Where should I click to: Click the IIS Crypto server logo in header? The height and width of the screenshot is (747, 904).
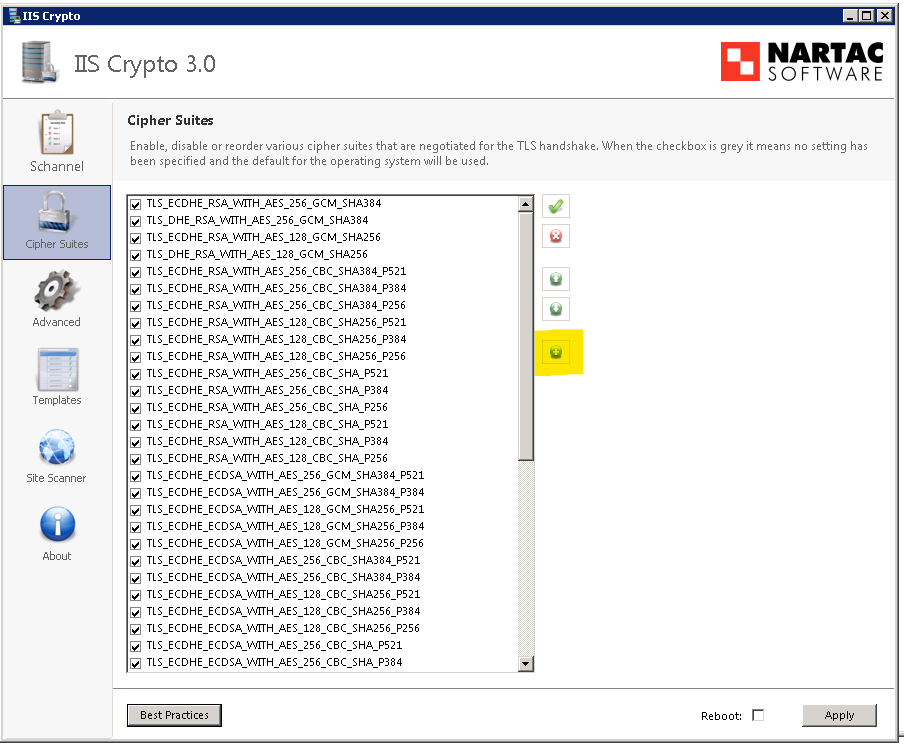(39, 62)
